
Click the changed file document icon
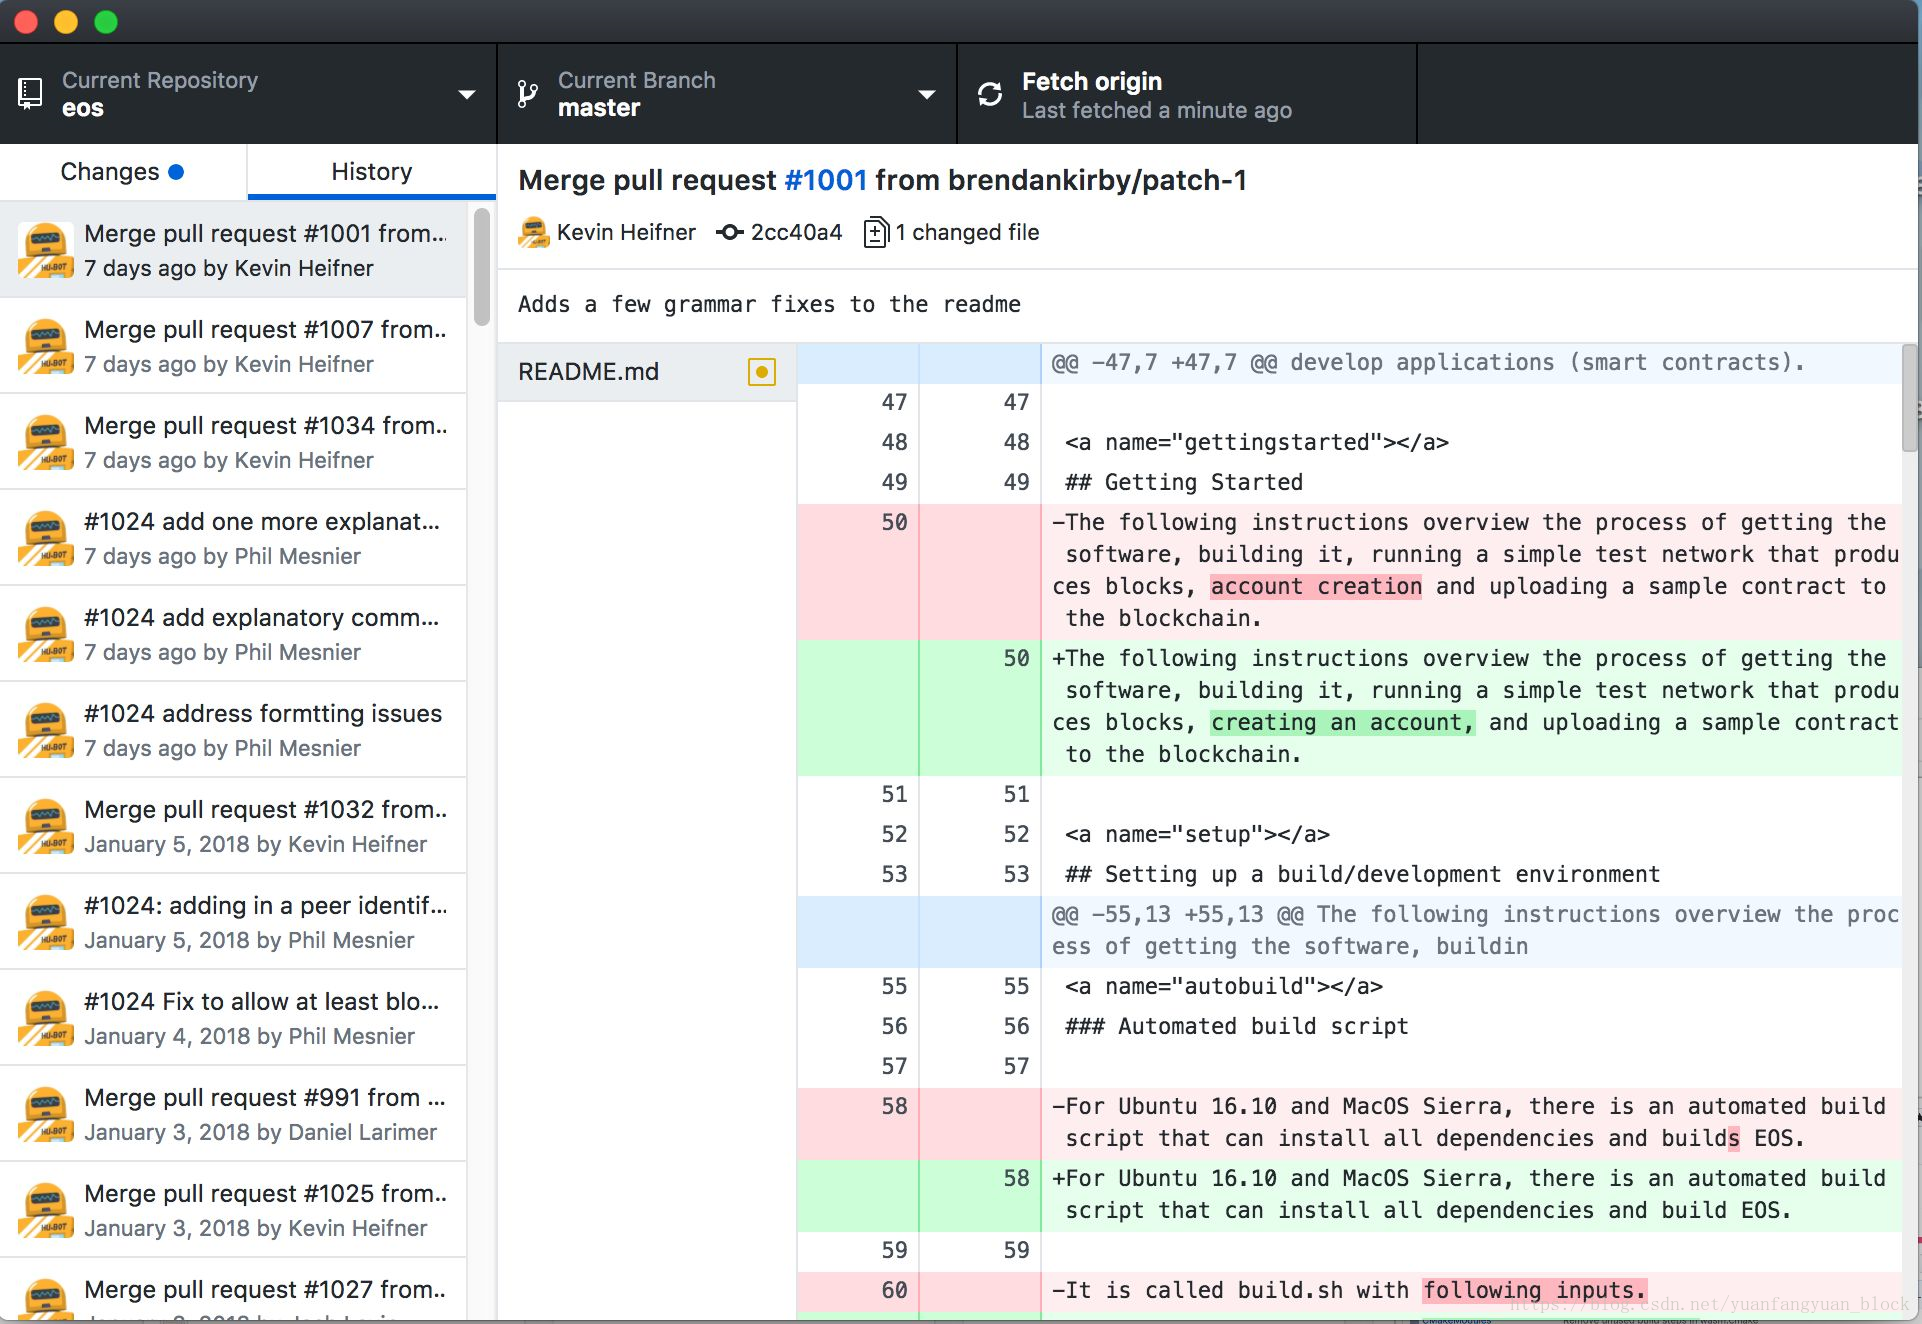[x=875, y=232]
